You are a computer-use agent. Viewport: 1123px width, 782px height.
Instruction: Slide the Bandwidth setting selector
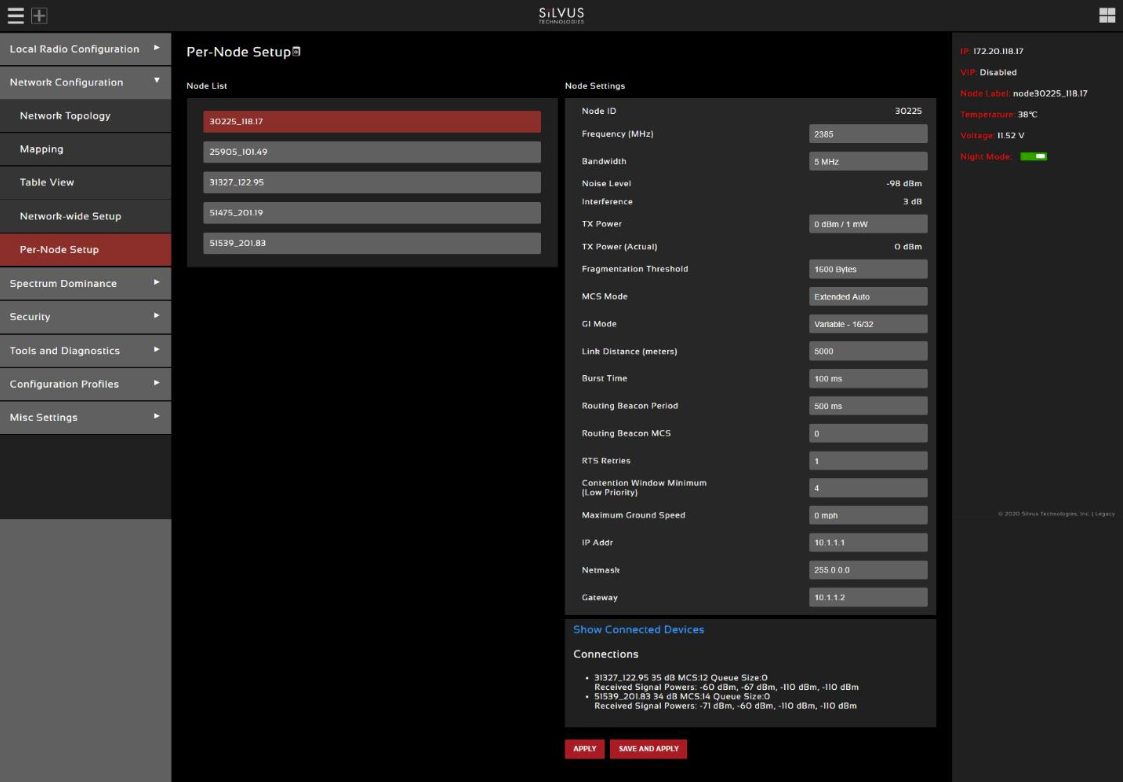[x=868, y=160]
